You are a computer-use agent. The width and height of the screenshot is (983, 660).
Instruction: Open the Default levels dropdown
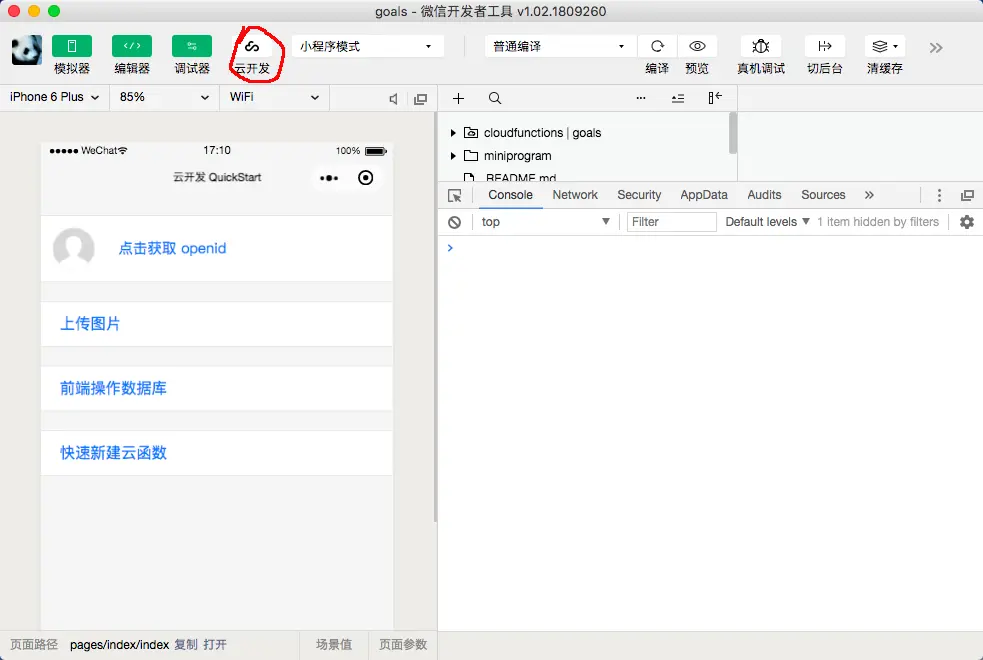coord(767,222)
